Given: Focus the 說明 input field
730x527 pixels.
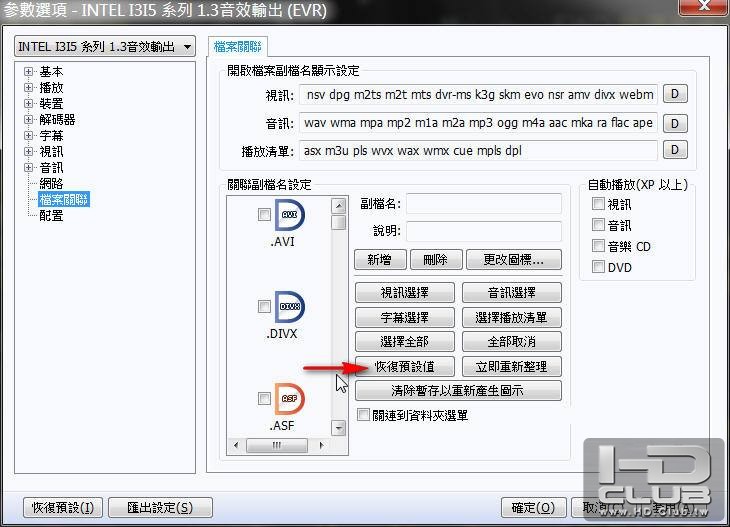Looking at the screenshot, I should (x=484, y=231).
